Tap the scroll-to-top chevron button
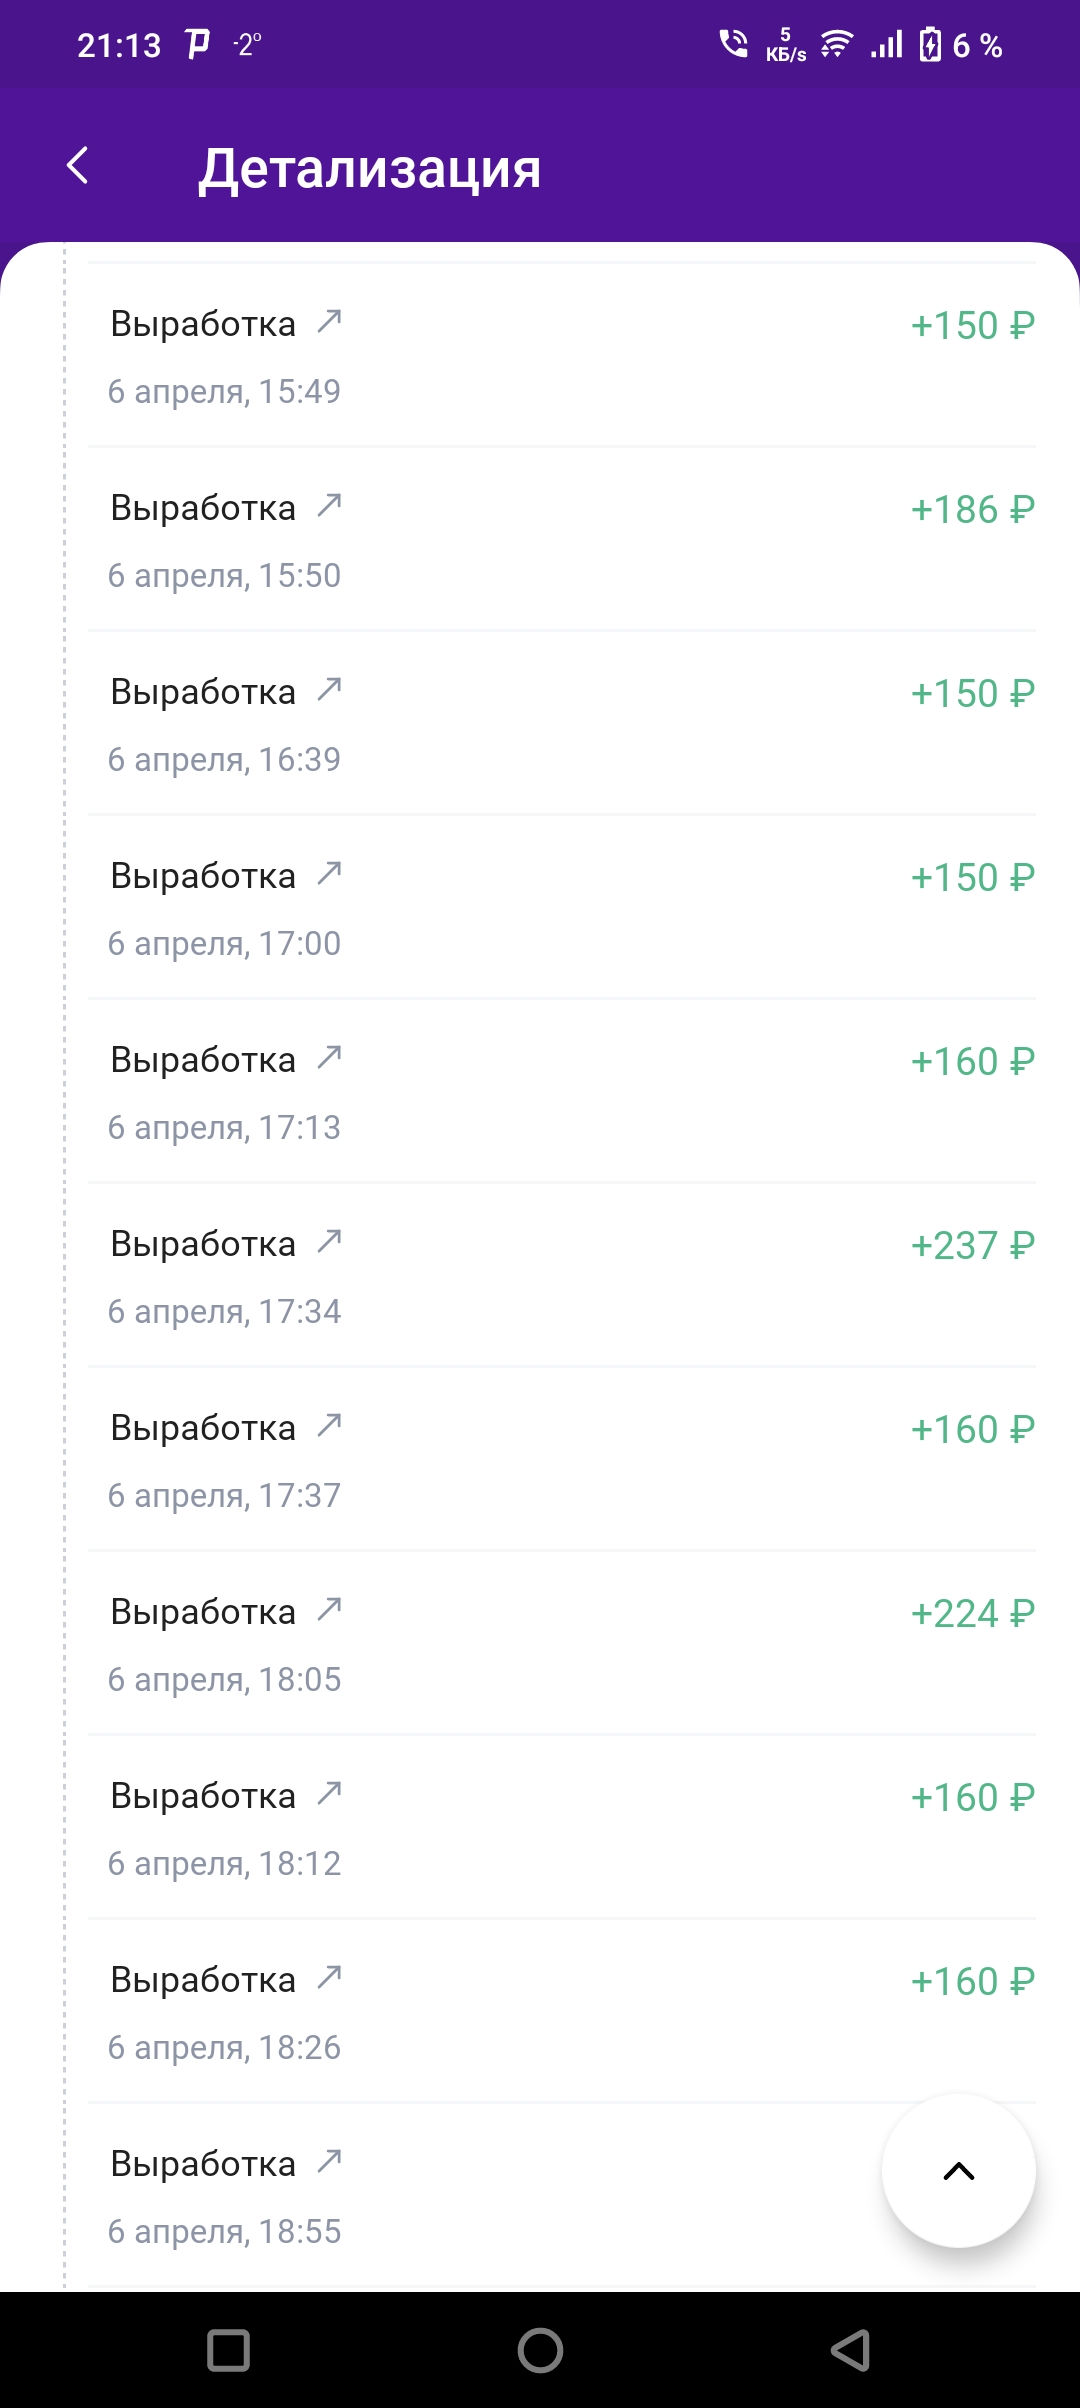1080x2408 pixels. 958,2171
